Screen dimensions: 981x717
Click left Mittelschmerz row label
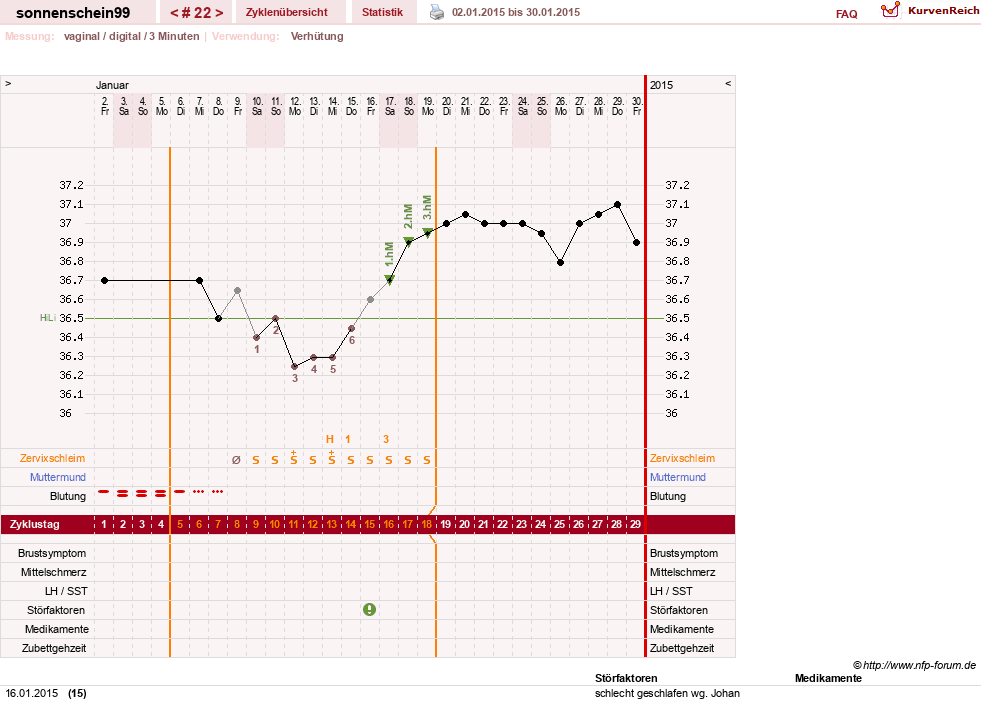[x=53, y=572]
